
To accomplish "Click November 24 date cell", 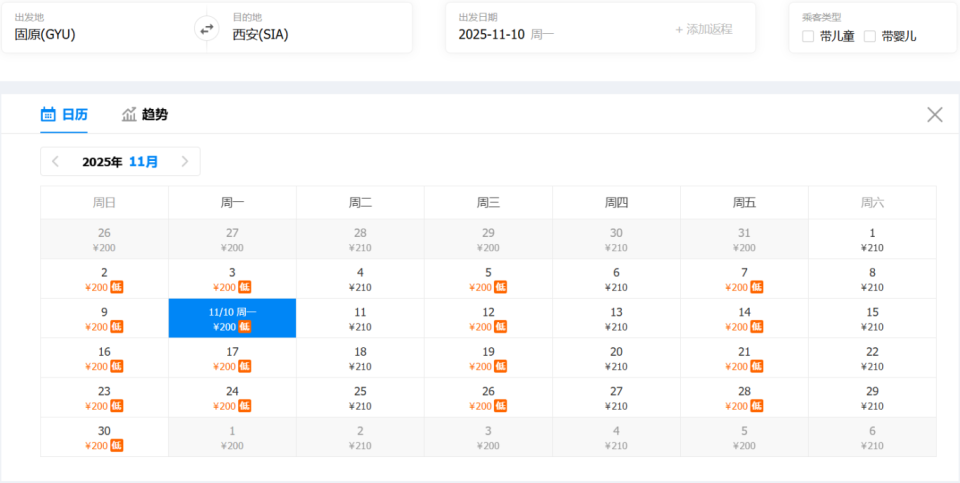I will point(233,397).
